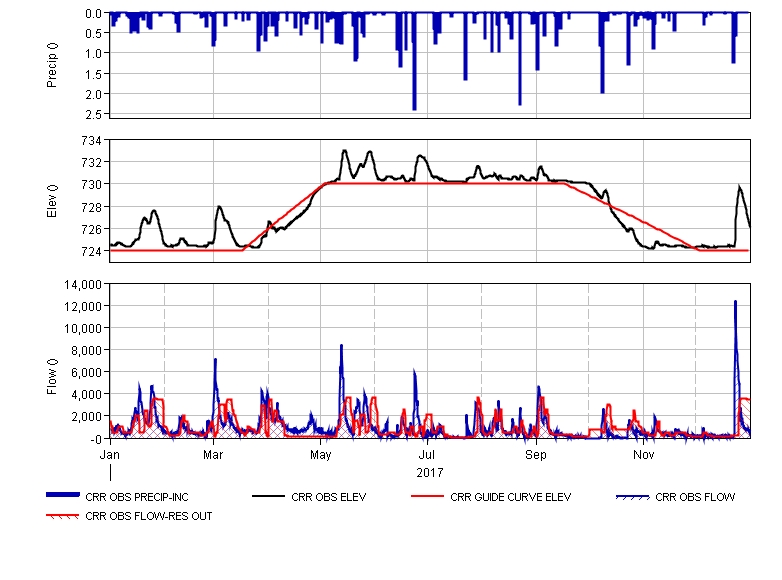The image size is (782, 580).
Task: Click the CRR OBS FLOW-RES OUT legend swatch
Action: [x=64, y=516]
